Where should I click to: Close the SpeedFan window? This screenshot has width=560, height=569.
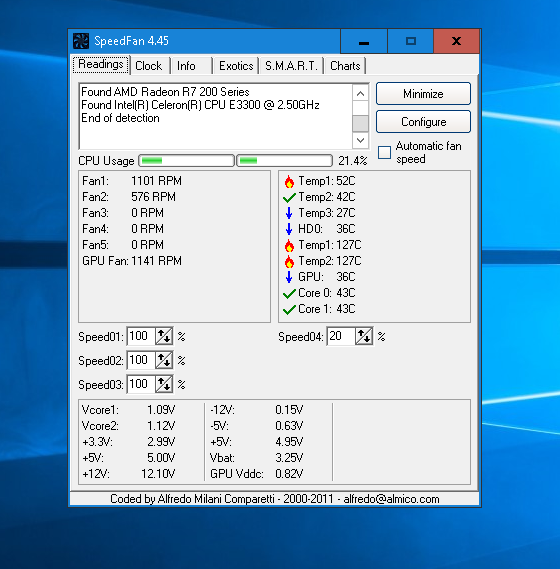[456, 41]
